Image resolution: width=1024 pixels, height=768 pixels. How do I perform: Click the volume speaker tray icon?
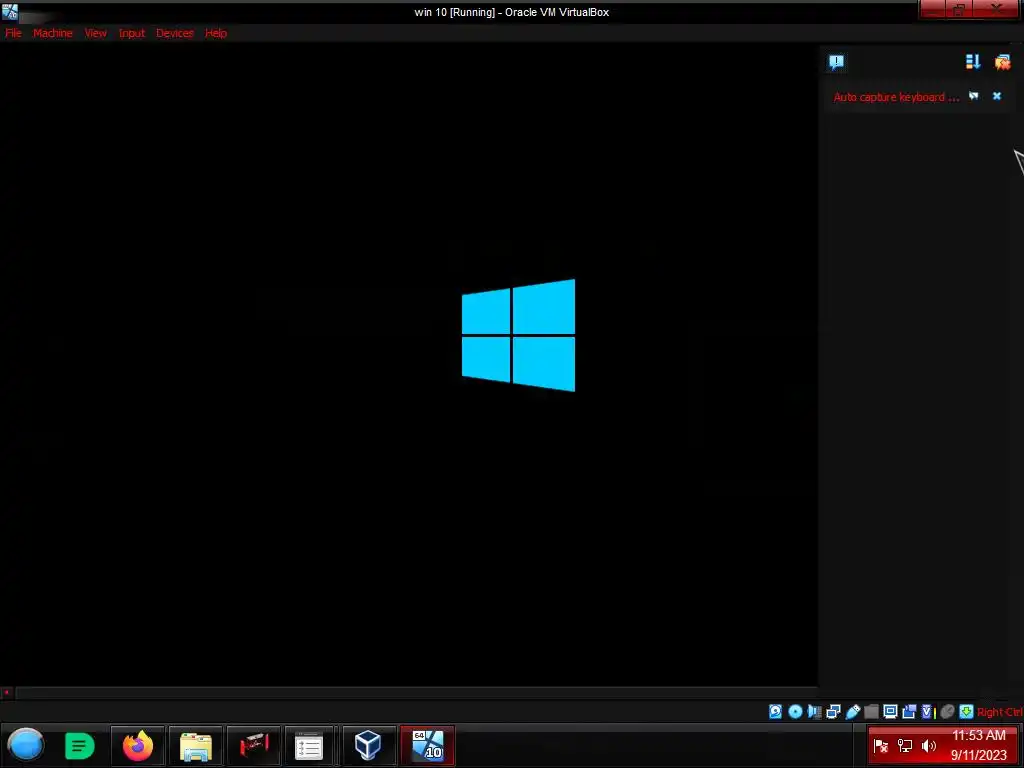click(929, 745)
